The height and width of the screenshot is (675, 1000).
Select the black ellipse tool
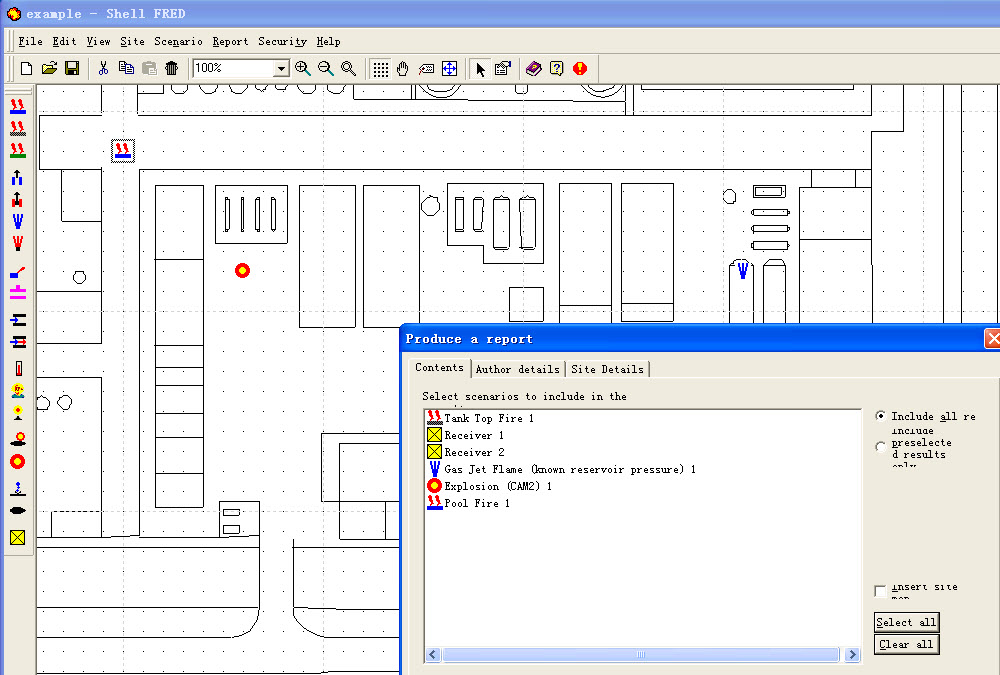pos(18,510)
